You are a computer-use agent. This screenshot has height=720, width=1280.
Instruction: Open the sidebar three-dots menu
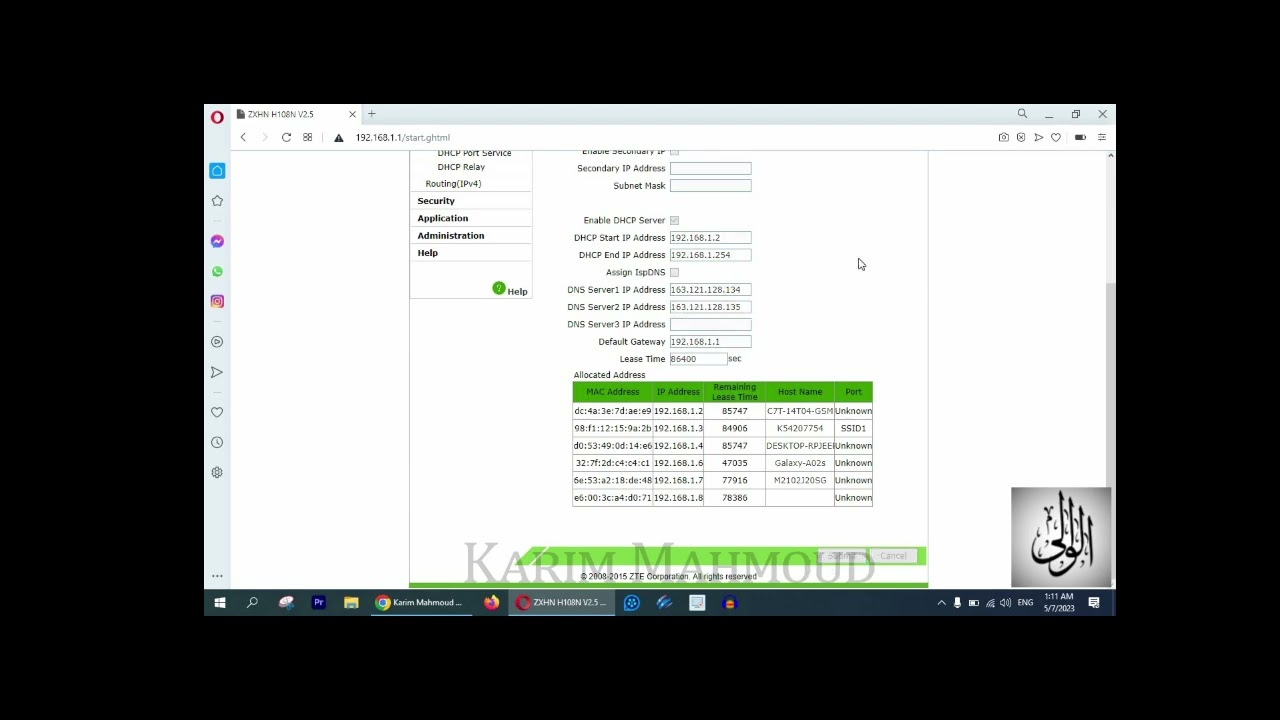(x=217, y=576)
